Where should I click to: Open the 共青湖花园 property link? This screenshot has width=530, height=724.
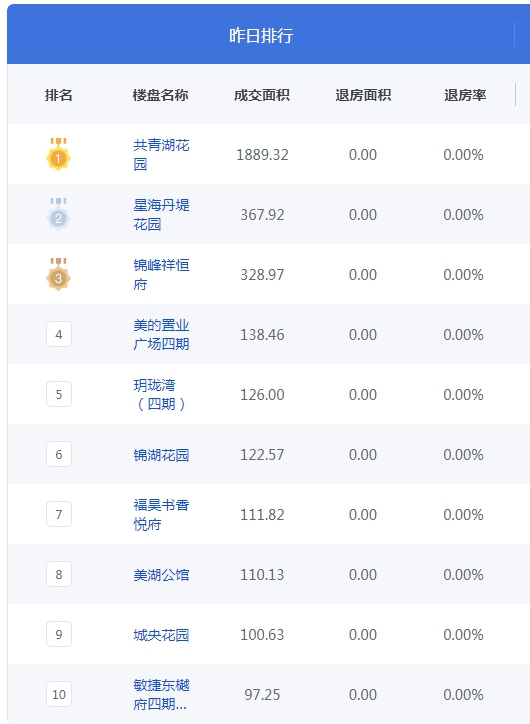pos(161,155)
